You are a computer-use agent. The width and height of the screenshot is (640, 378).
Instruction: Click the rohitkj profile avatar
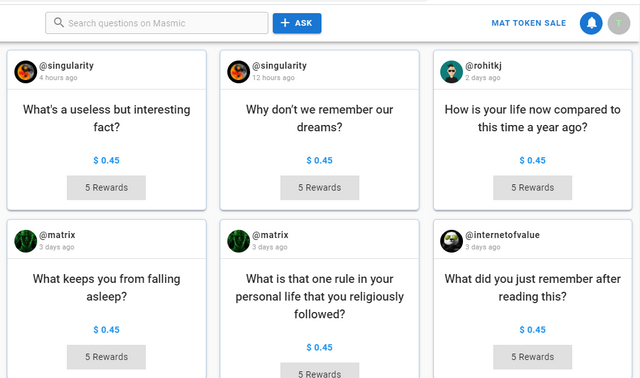[x=451, y=72]
